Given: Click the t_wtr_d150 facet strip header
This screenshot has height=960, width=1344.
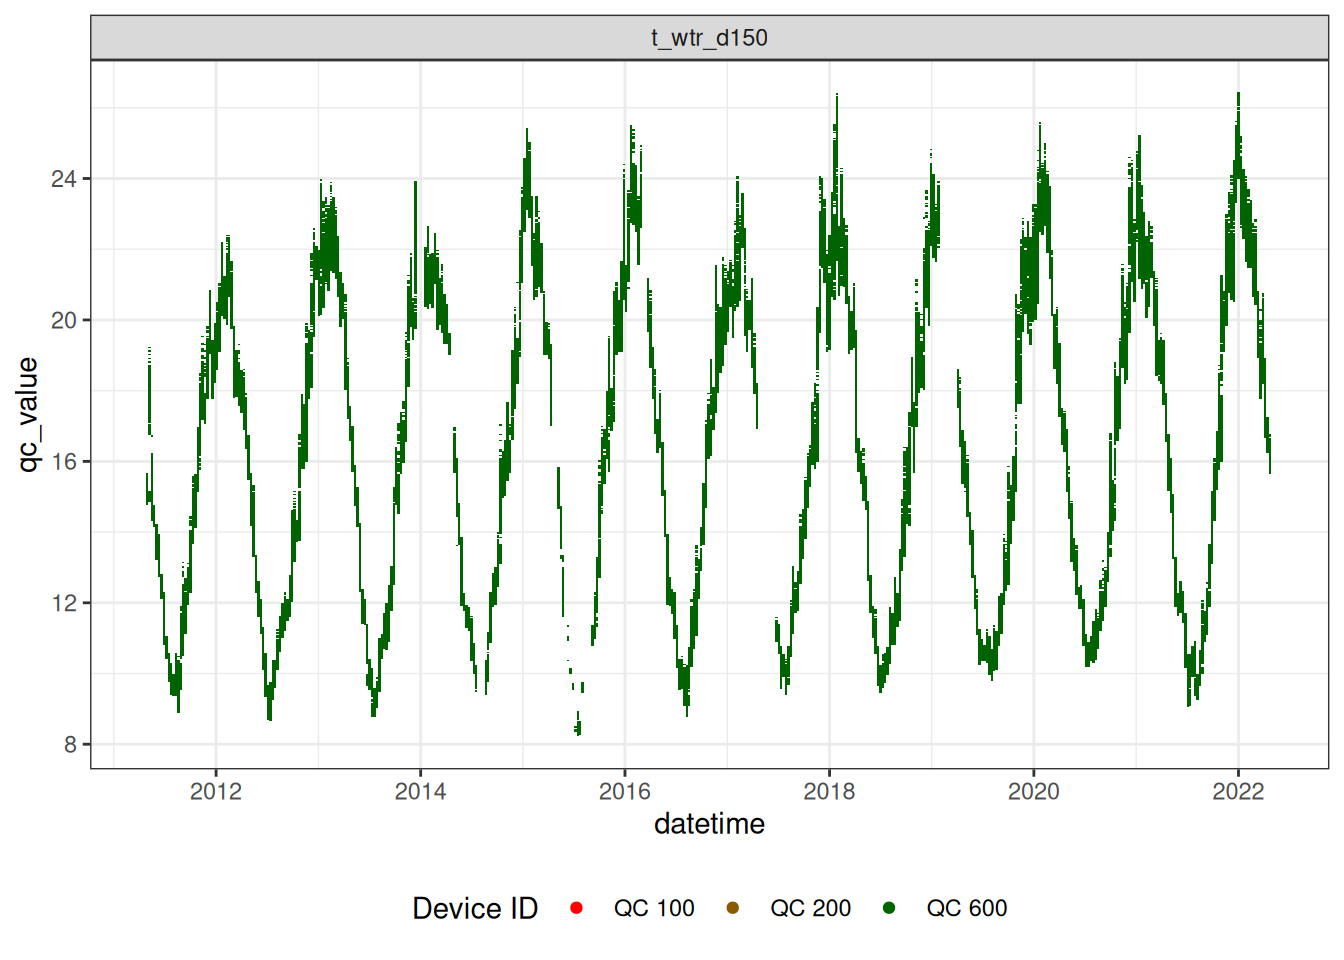Looking at the screenshot, I should [709, 38].
